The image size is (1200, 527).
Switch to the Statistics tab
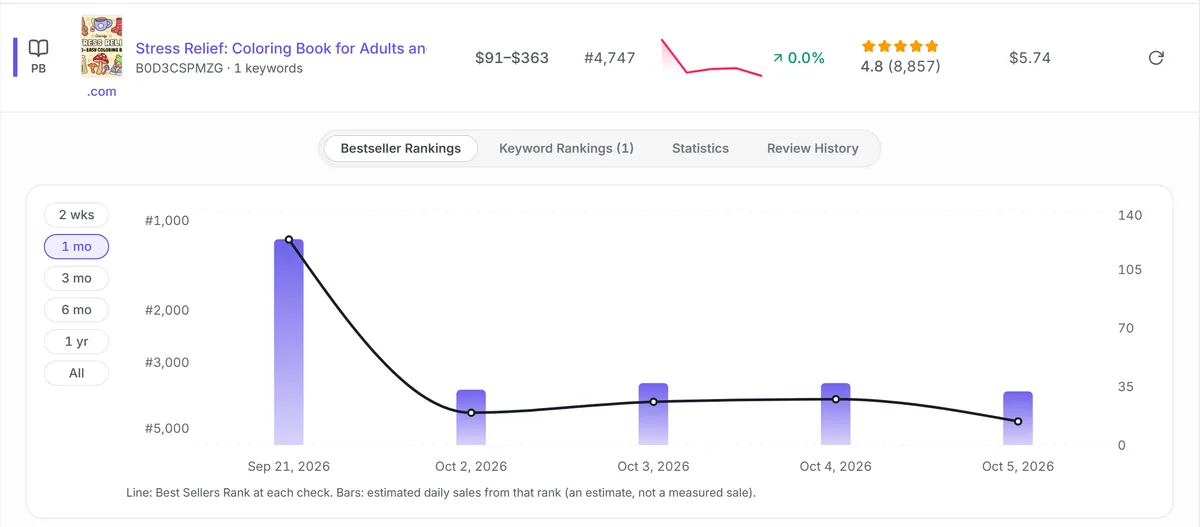pos(700,148)
